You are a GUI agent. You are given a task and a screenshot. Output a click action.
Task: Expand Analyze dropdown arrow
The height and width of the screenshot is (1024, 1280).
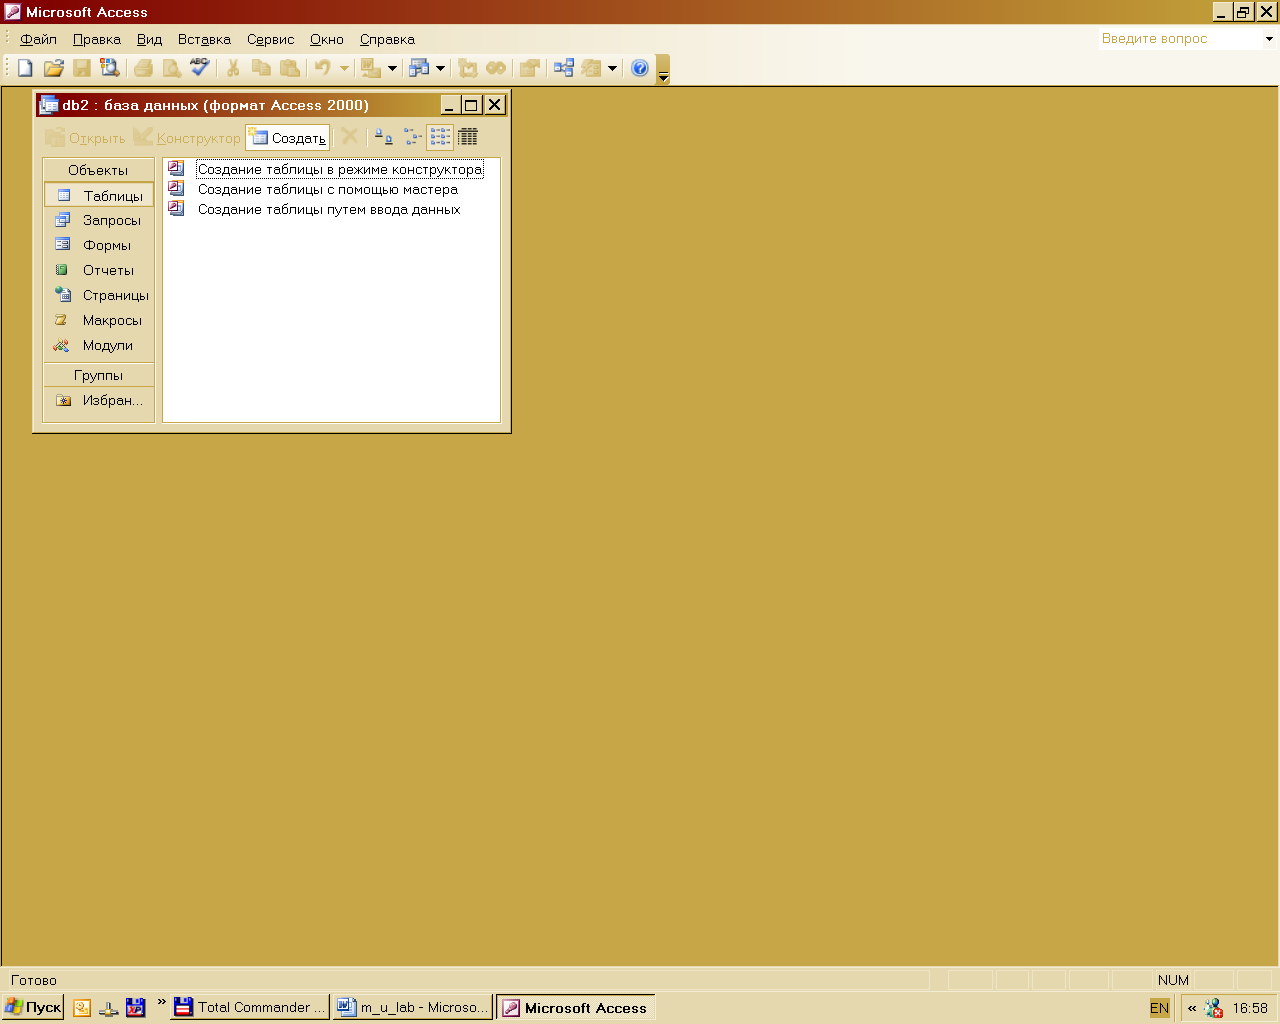(x=440, y=68)
